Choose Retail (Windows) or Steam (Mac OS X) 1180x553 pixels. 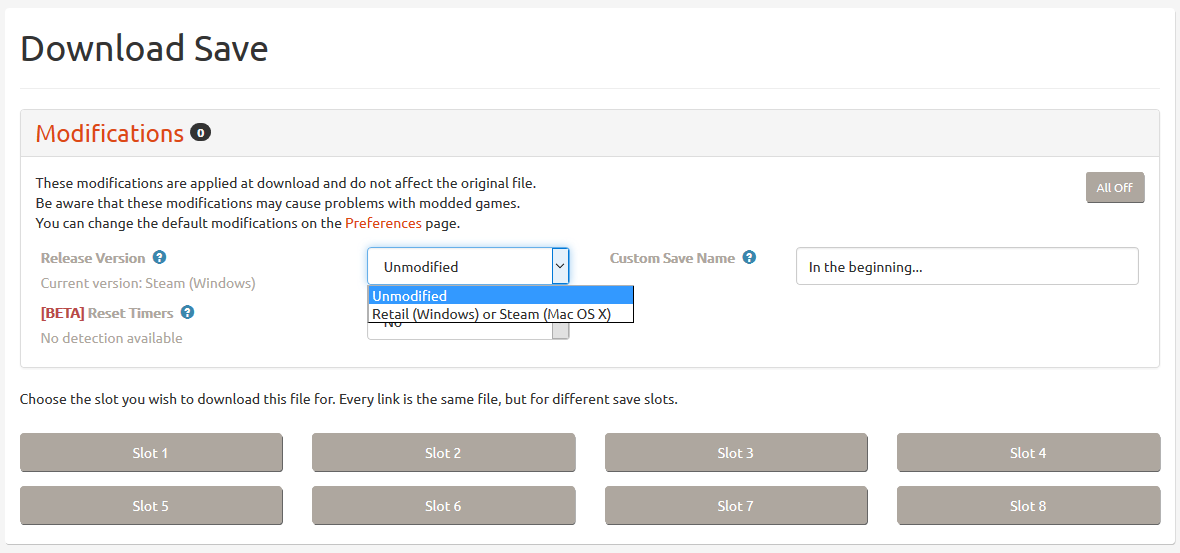coord(500,314)
